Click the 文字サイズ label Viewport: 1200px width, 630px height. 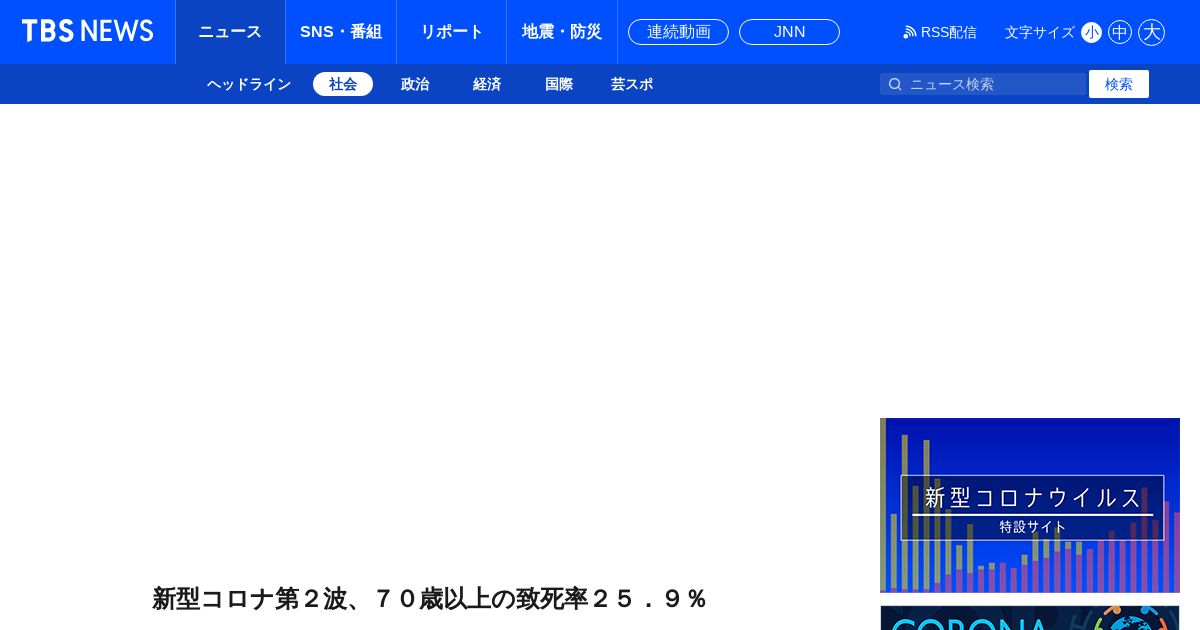click(x=1040, y=32)
